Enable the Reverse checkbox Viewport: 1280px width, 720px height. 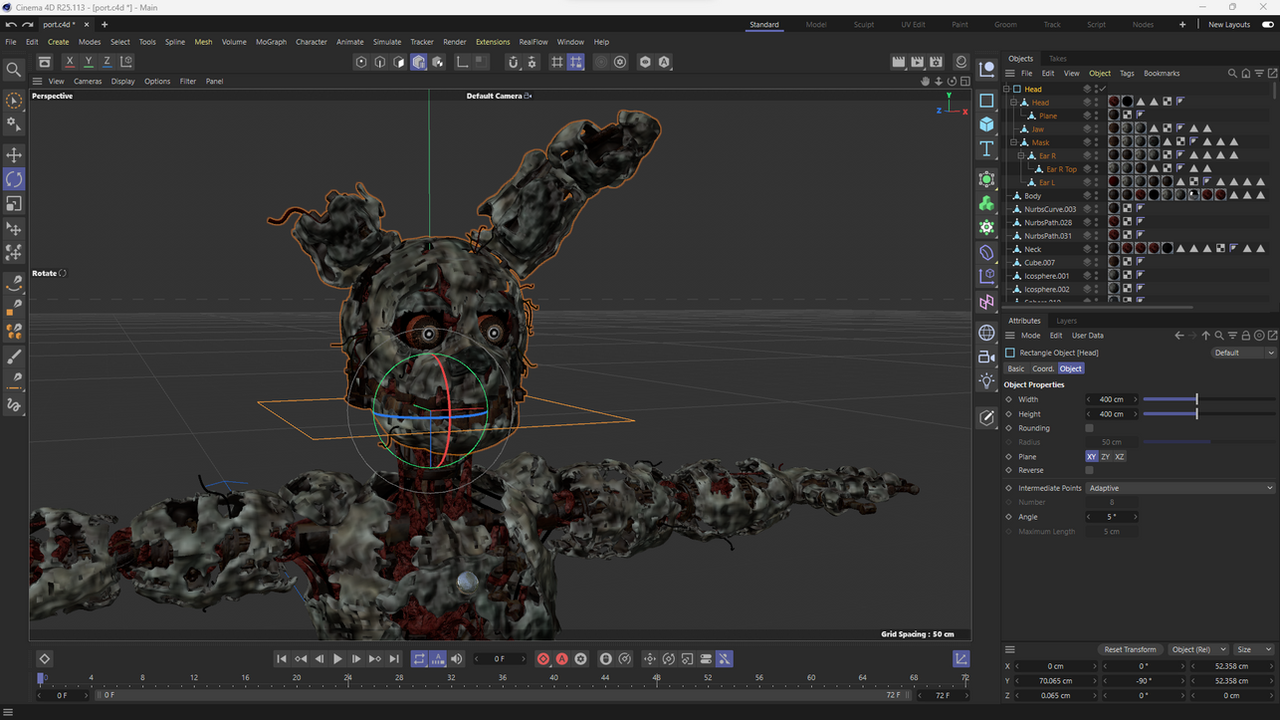click(x=1089, y=470)
